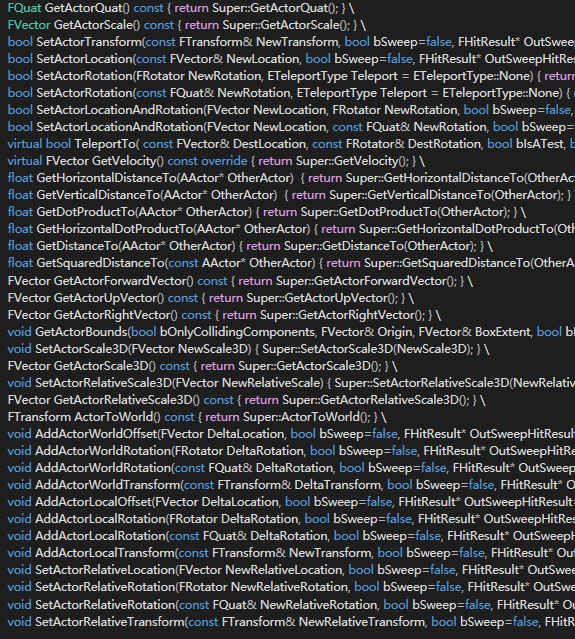The image size is (575, 639).
Task: Click BoxExtent parameter in GetActorBounds
Action: coord(503,332)
